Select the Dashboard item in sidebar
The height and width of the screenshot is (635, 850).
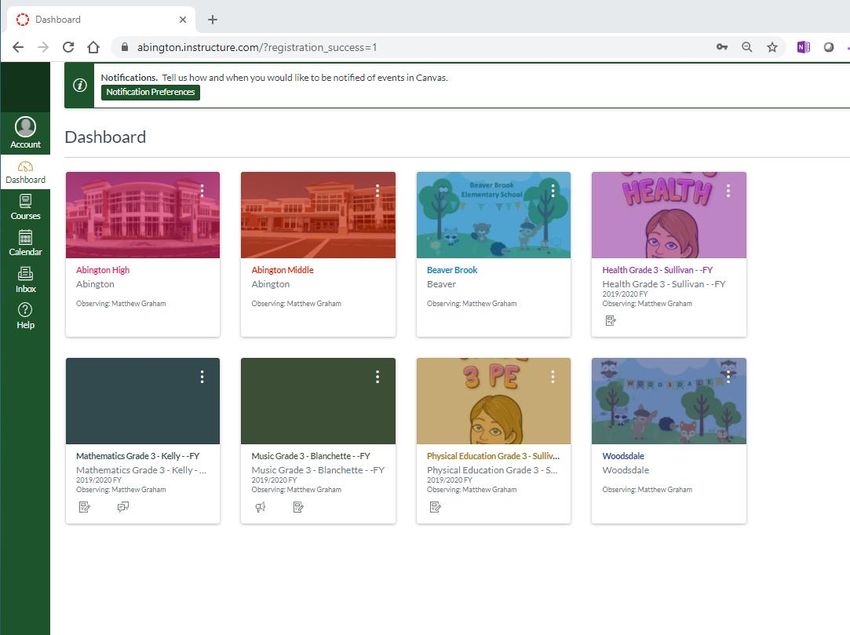[25, 171]
